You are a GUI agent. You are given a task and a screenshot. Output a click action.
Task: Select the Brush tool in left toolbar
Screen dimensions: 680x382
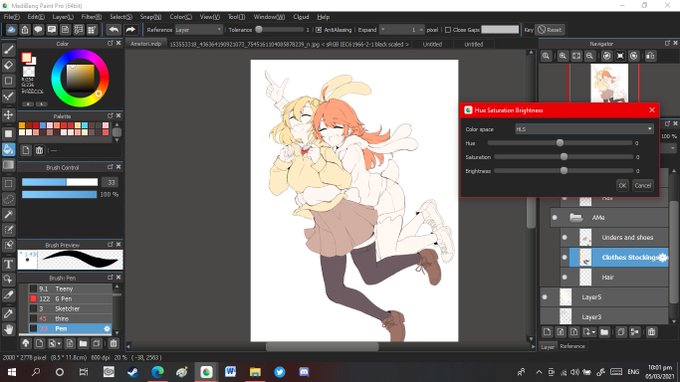[8, 49]
